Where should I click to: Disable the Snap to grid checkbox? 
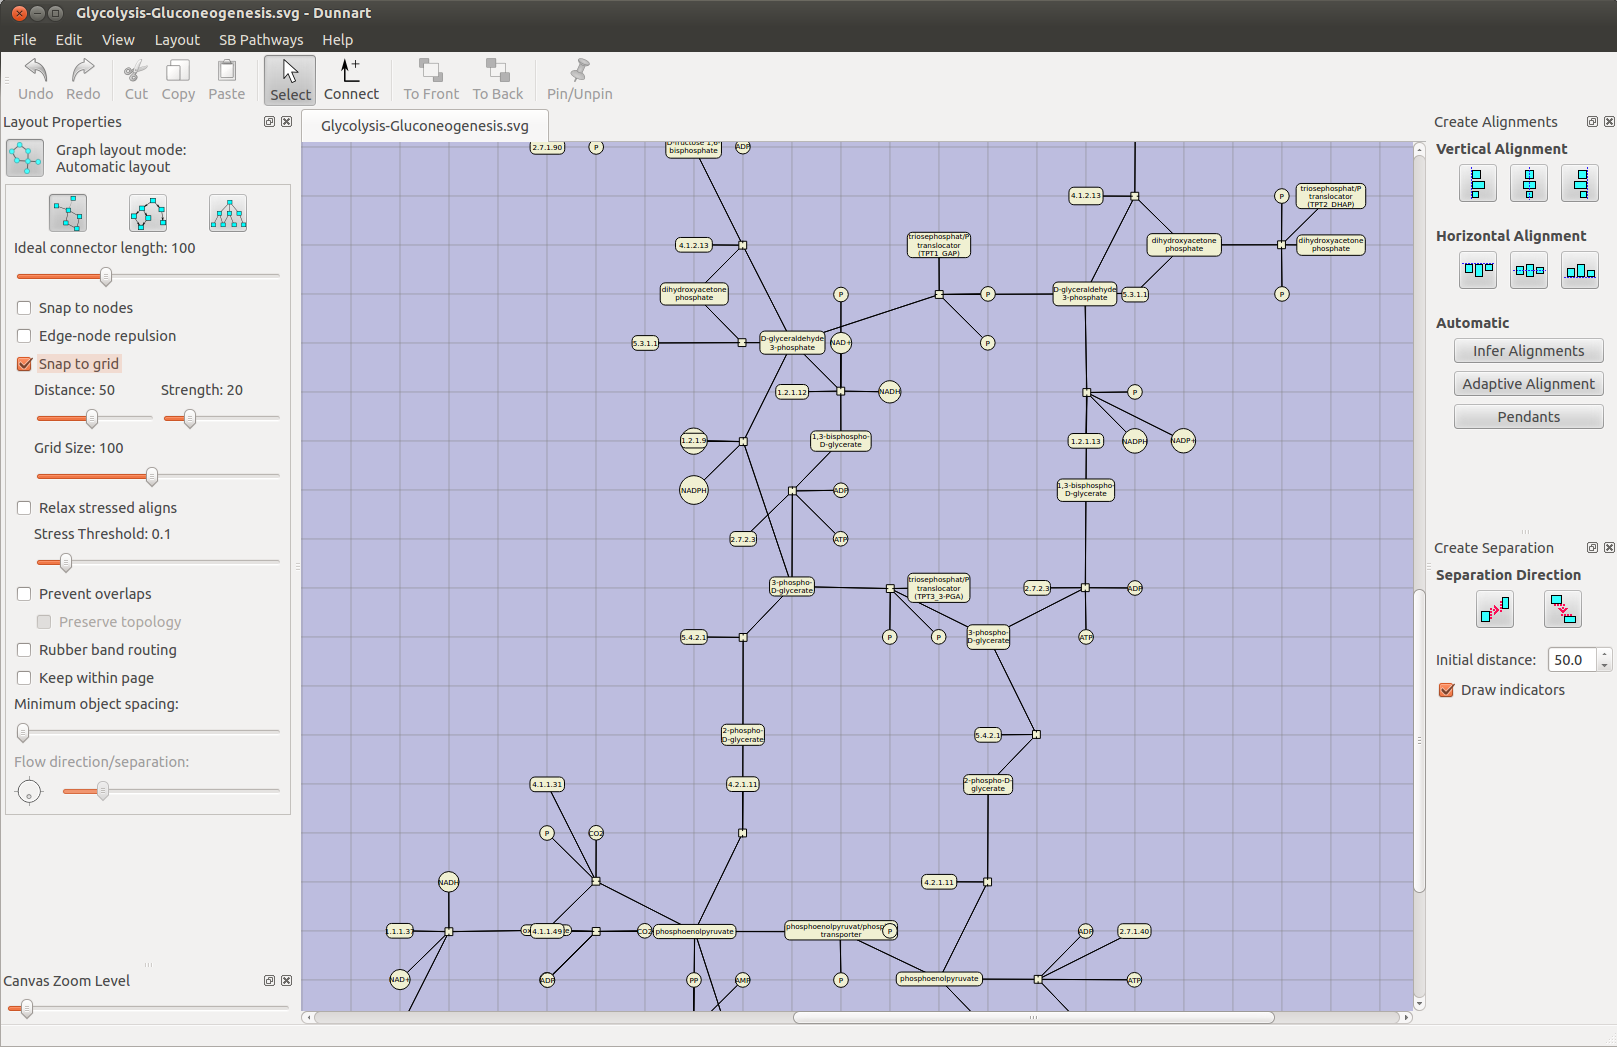25,364
